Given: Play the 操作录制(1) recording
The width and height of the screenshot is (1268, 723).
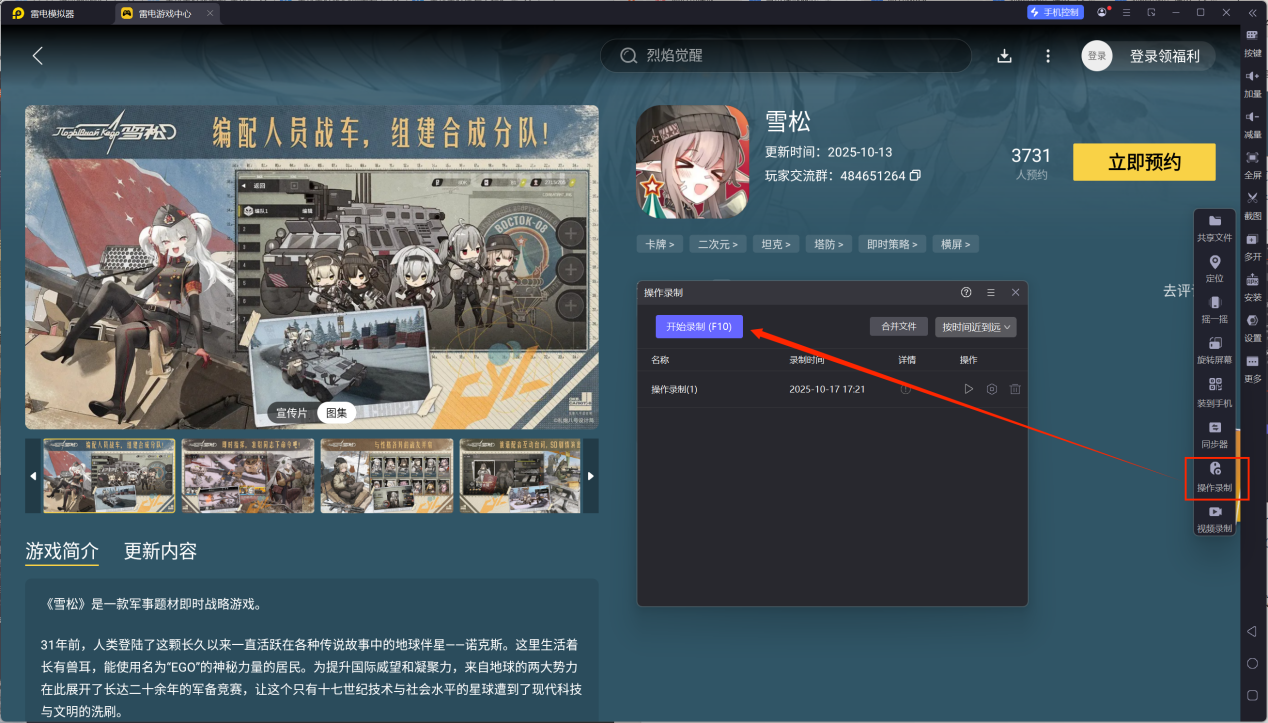Looking at the screenshot, I should tap(968, 389).
